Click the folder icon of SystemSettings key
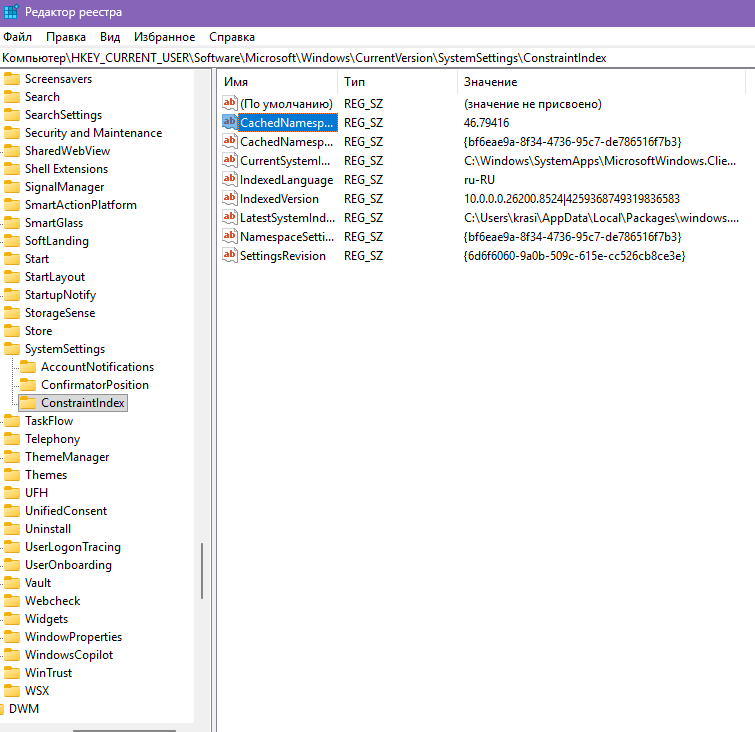The width and height of the screenshot is (755, 732). click(x=12, y=349)
